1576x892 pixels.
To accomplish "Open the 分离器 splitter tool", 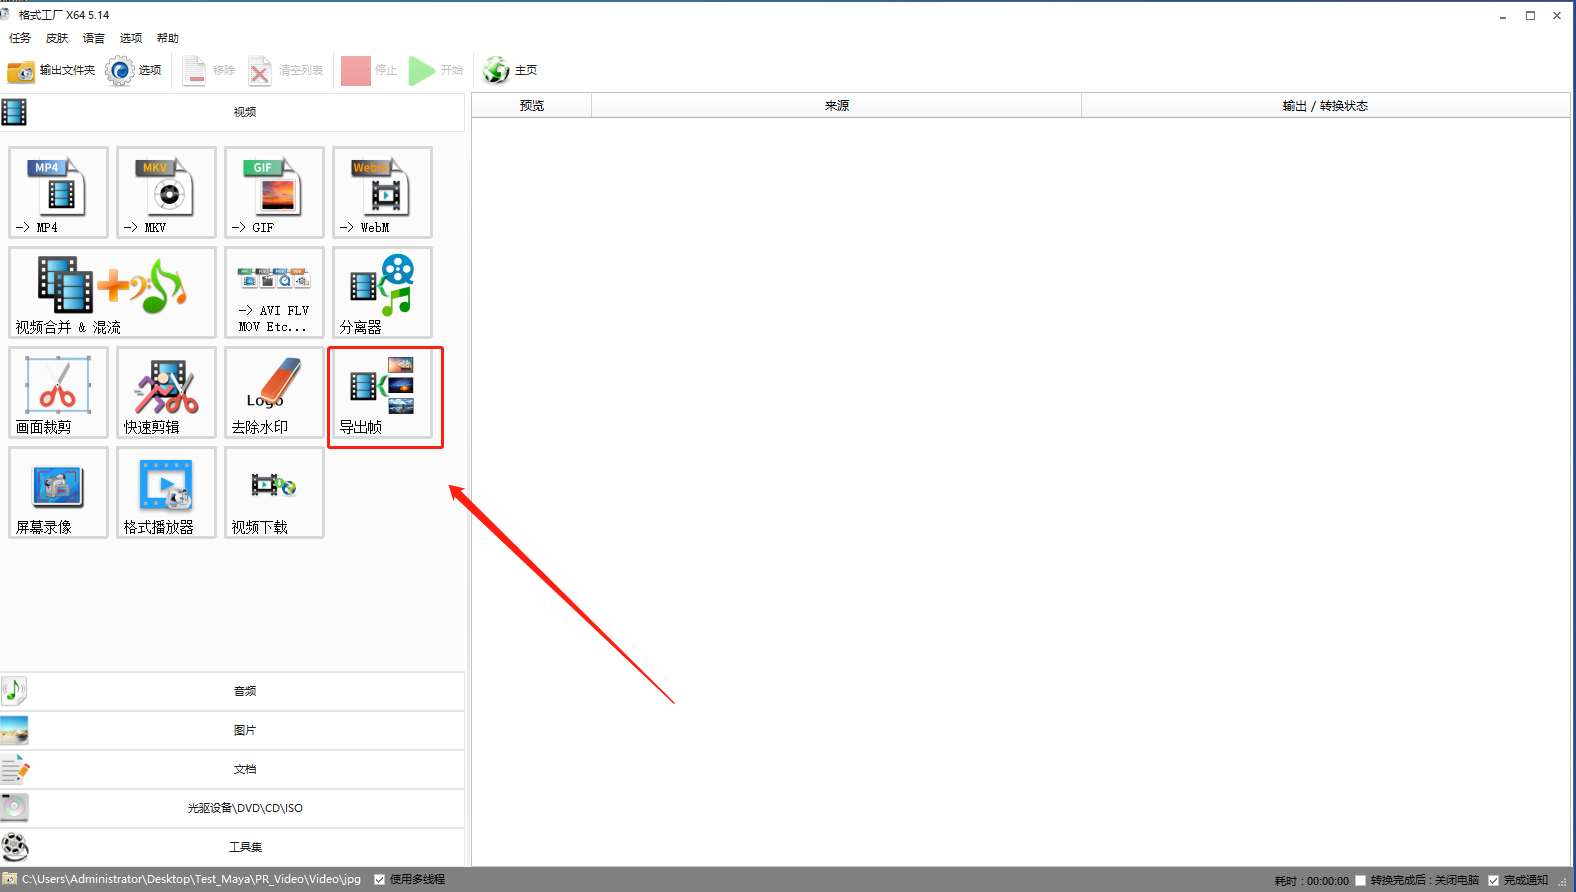I will [382, 292].
